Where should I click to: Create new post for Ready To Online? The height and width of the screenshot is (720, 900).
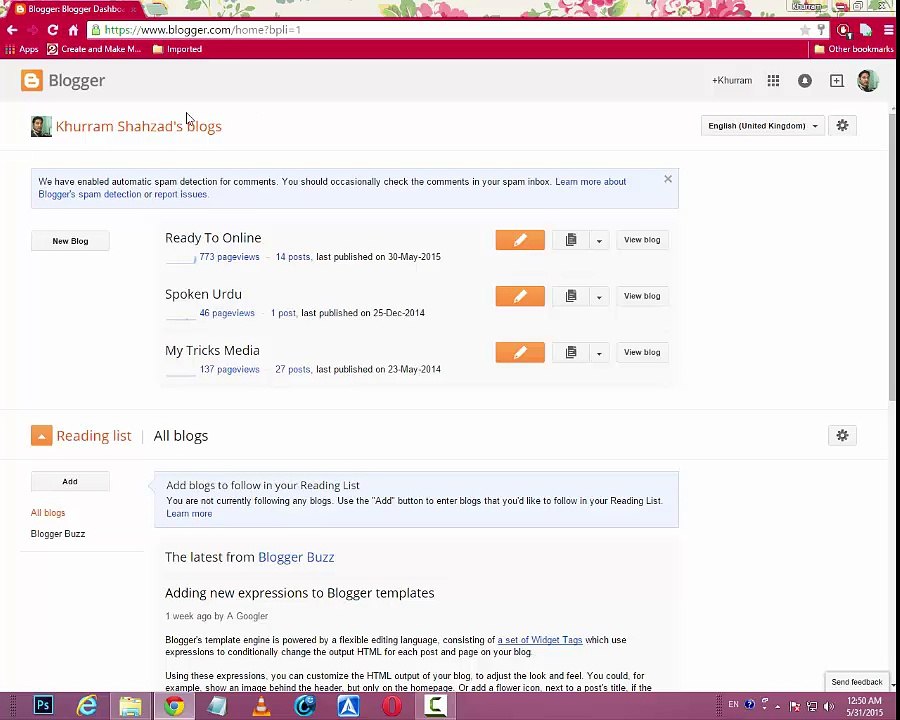(x=520, y=239)
